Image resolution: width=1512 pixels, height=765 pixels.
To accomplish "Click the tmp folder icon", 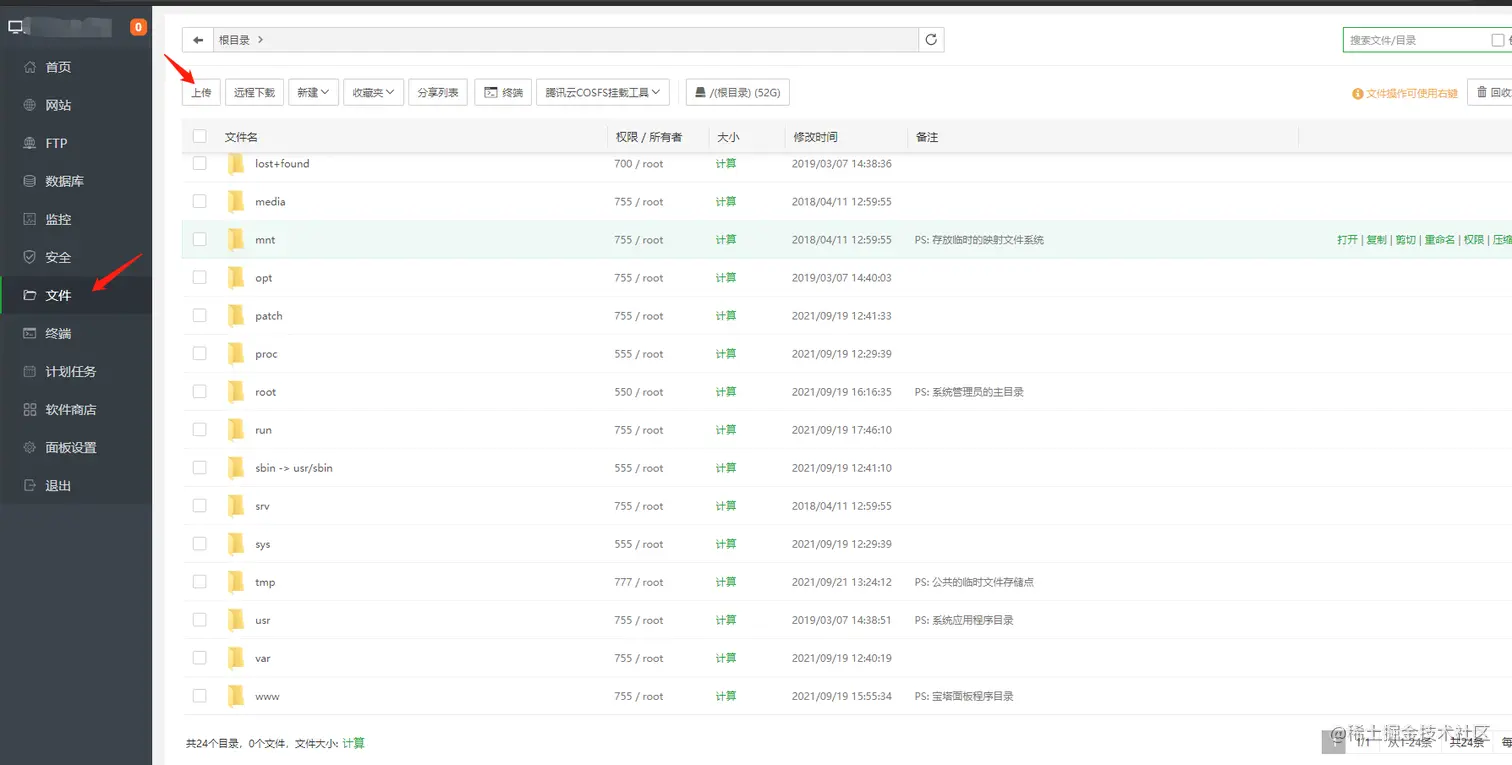I will coord(236,582).
